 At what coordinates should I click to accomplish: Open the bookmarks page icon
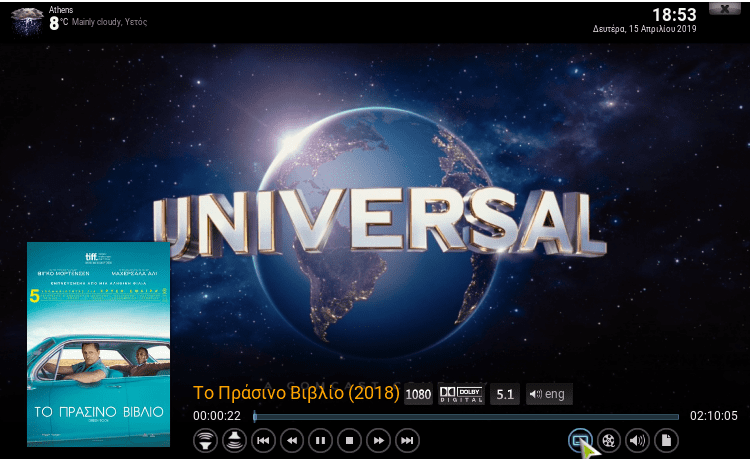point(666,440)
